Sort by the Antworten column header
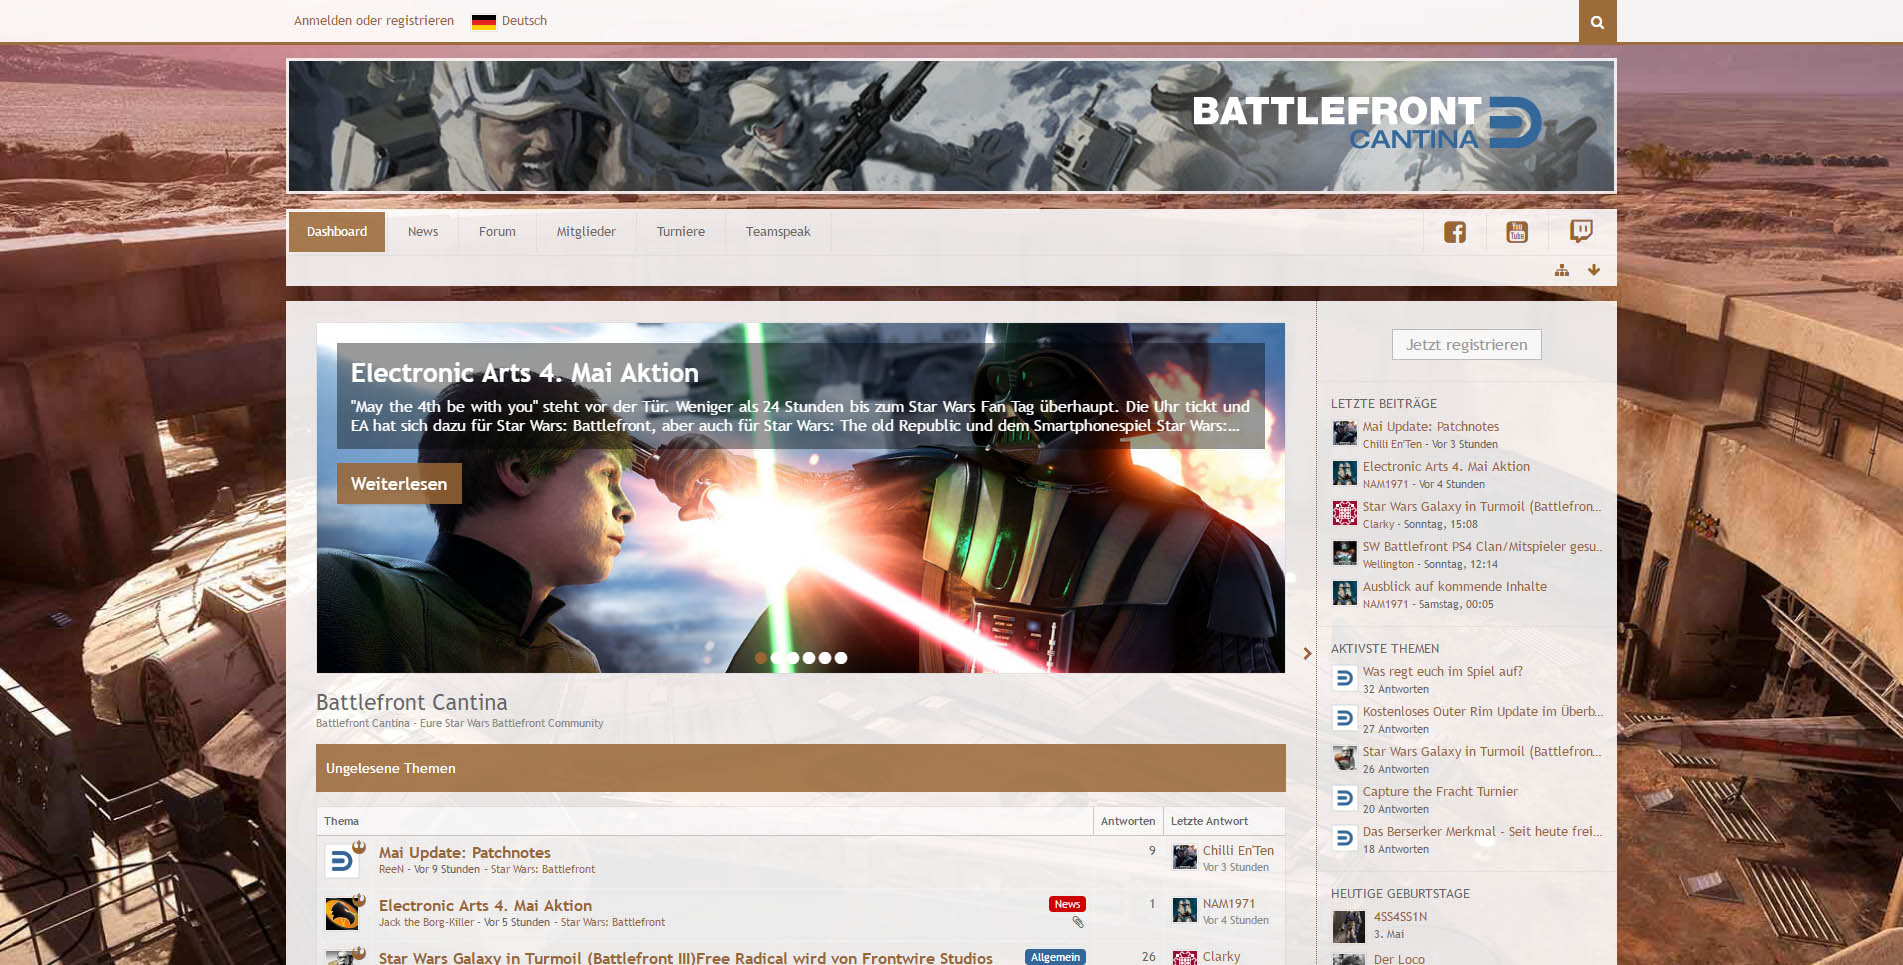 point(1128,821)
